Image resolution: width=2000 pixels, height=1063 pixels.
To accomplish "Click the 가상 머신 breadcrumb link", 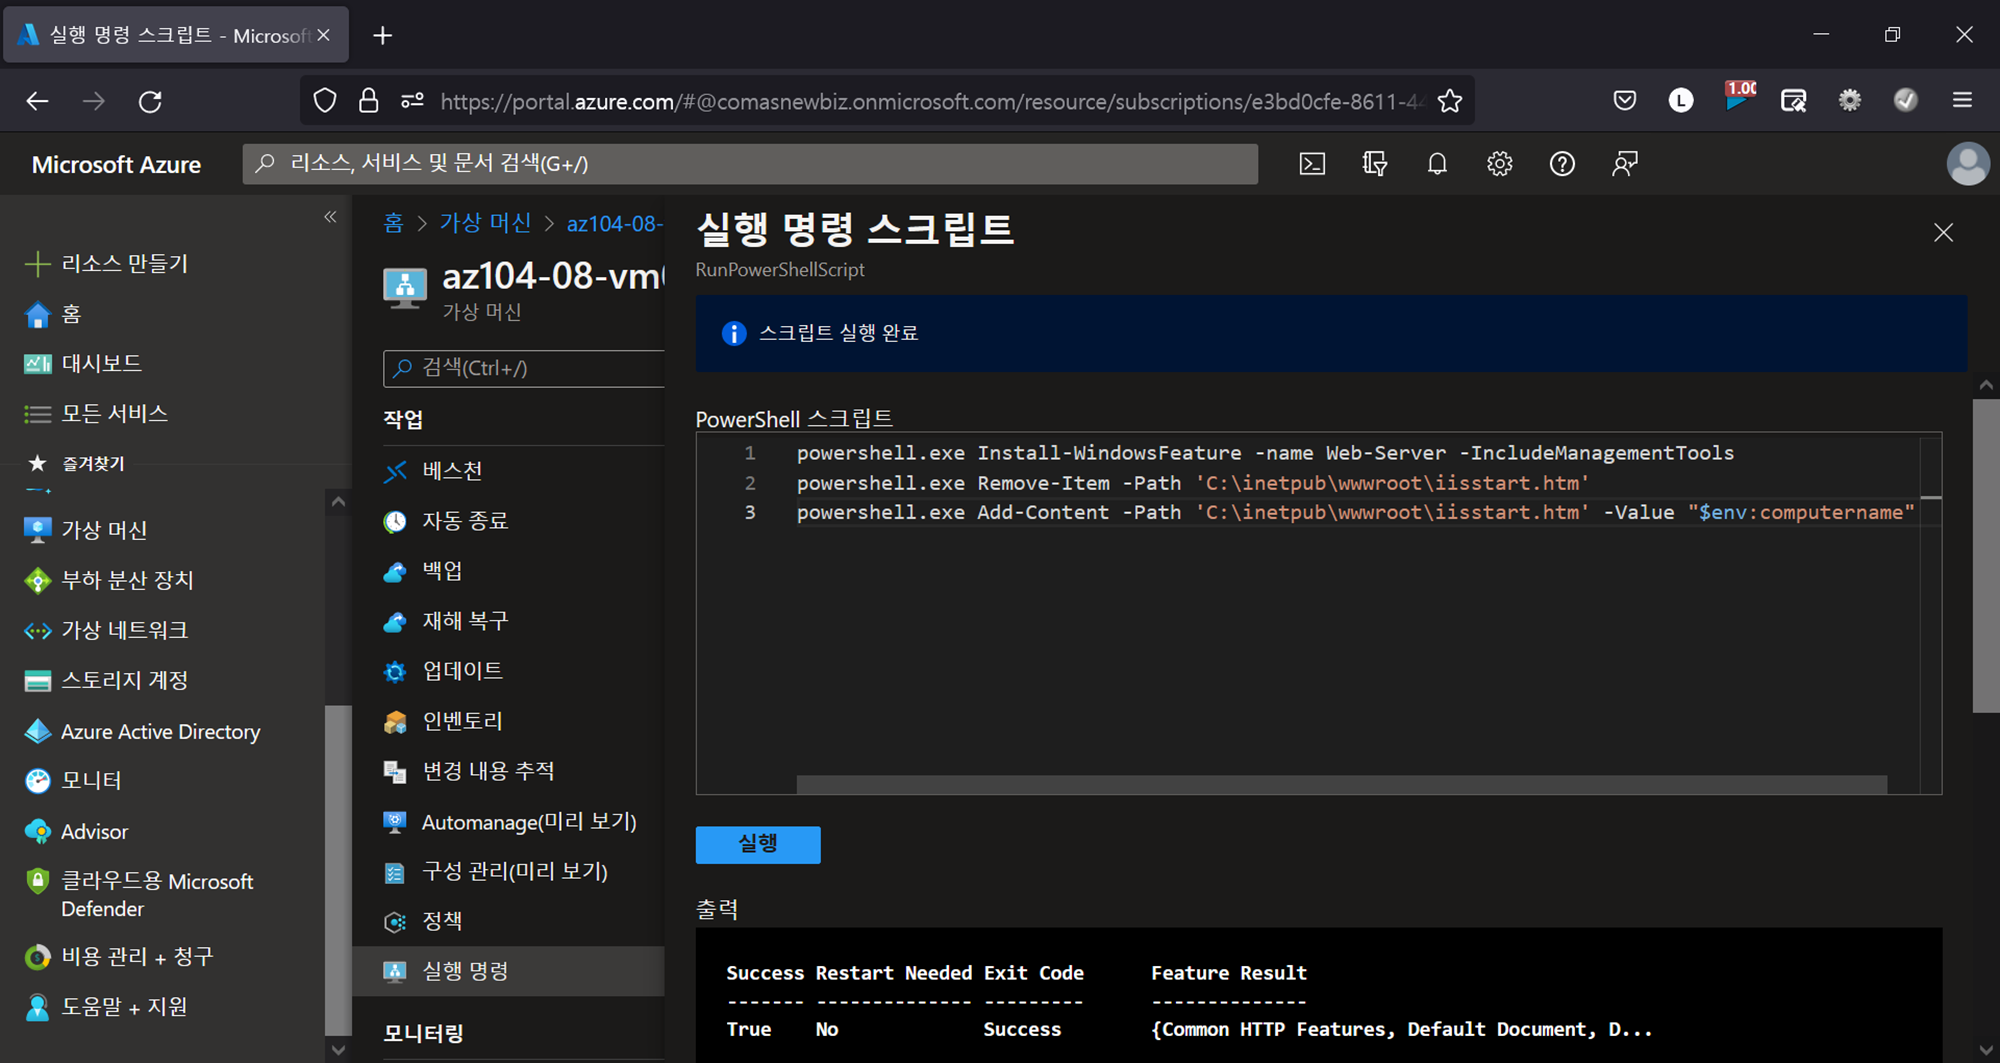I will 486,223.
